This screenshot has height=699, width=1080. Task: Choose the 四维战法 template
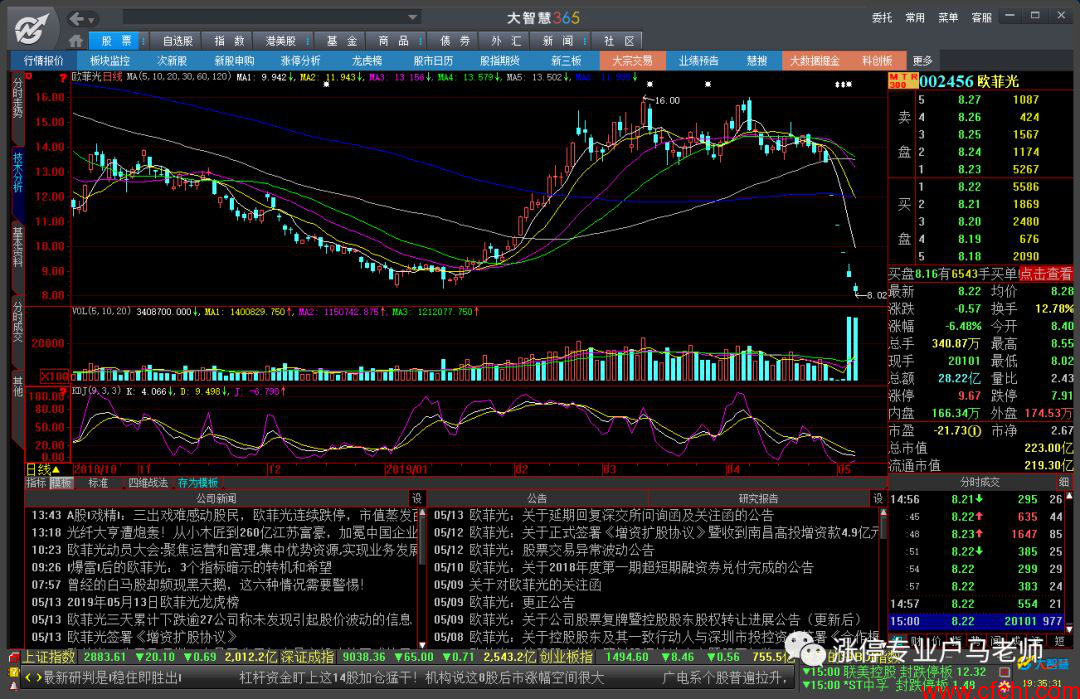point(148,483)
